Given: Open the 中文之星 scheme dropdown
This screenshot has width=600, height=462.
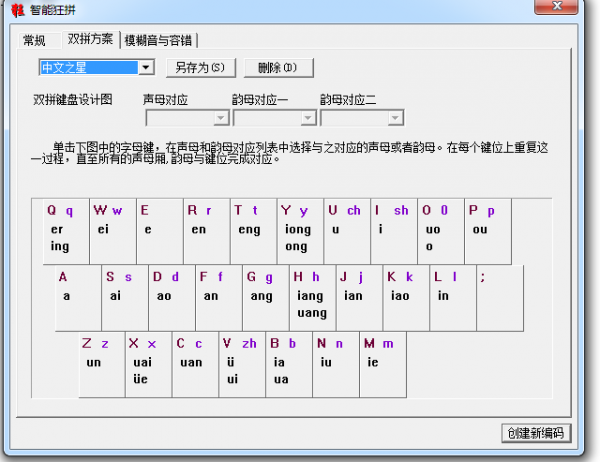Looking at the screenshot, I should (x=146, y=68).
